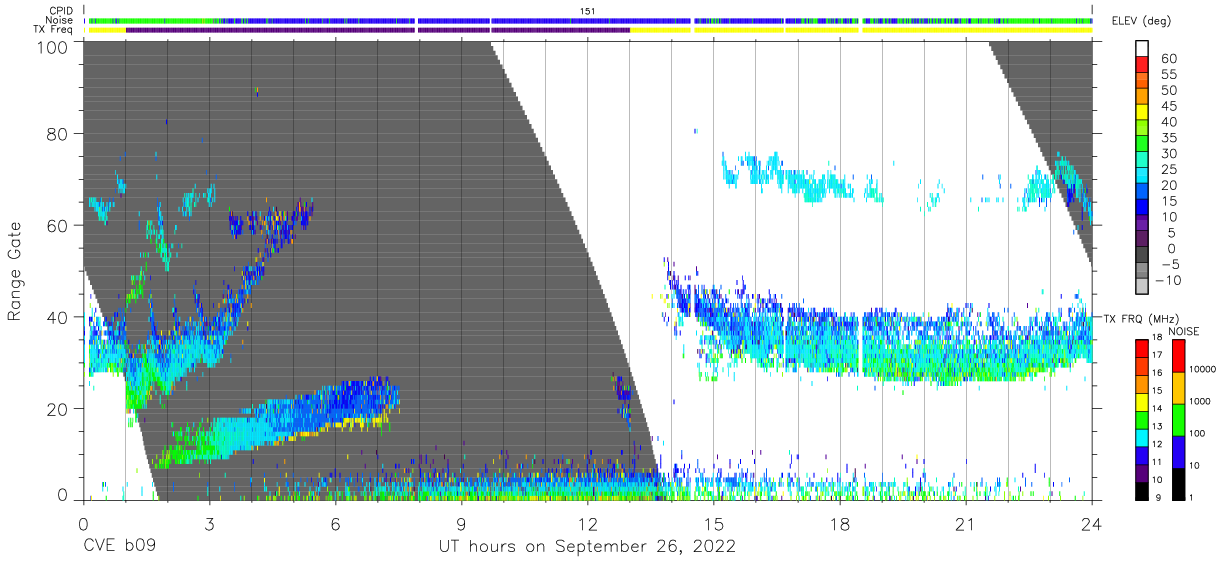Viewport: 1228px width, 567px height.
Task: Click the 9 tick on UT hours axis
Action: [x=461, y=524]
